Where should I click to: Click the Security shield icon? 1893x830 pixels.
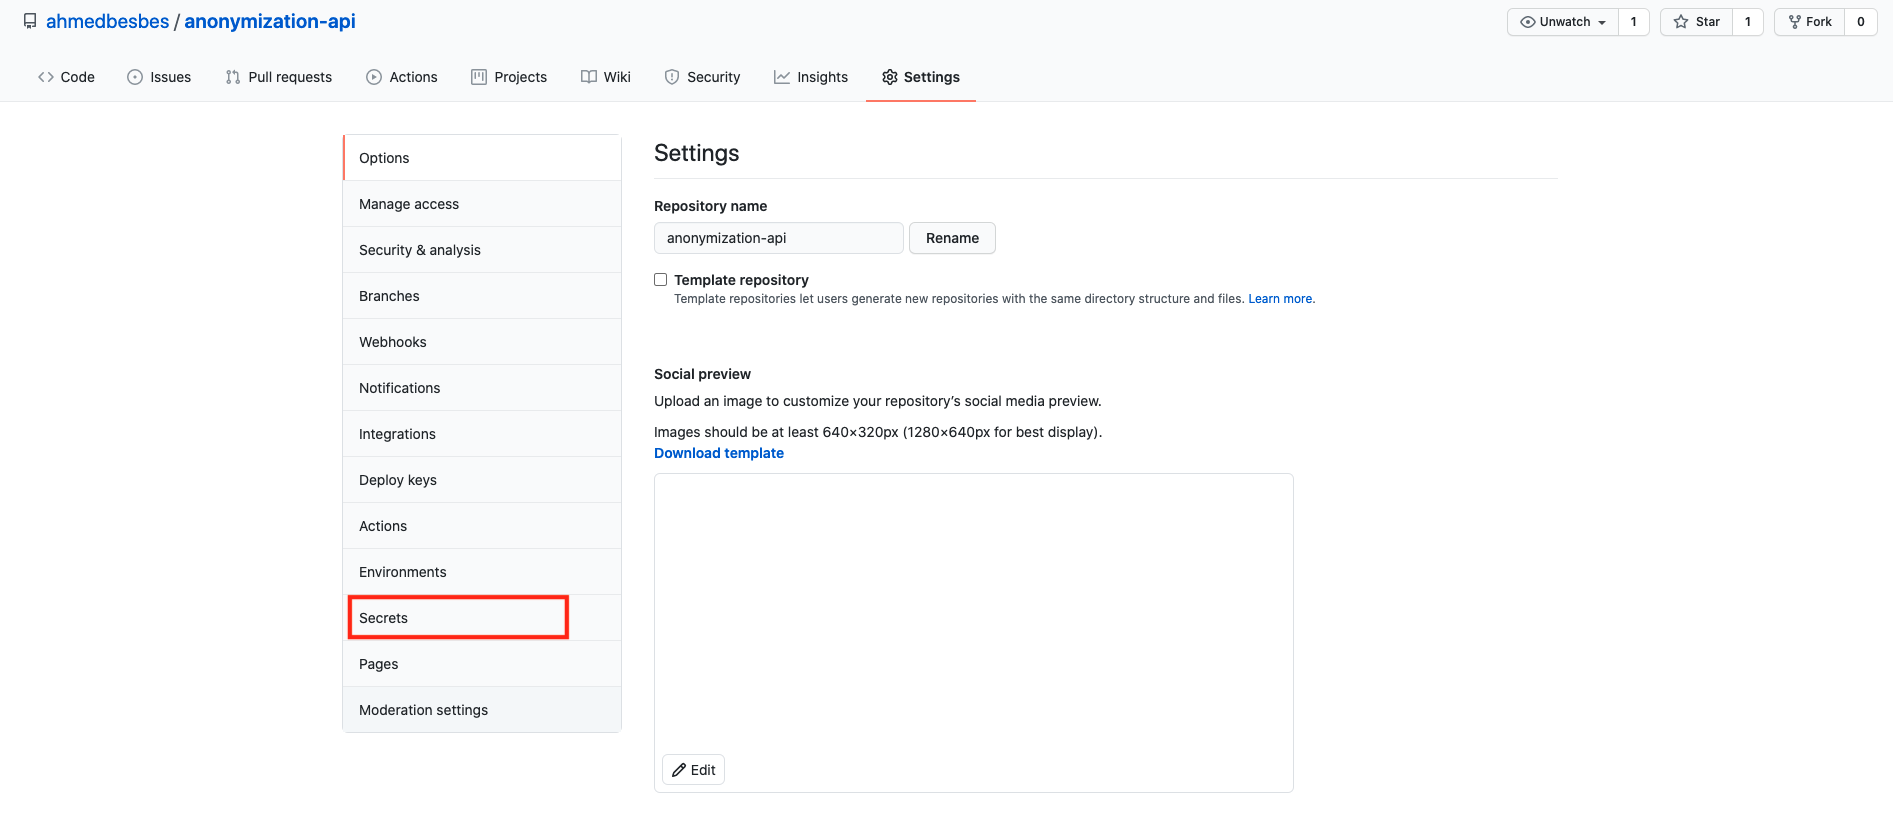pyautogui.click(x=672, y=77)
